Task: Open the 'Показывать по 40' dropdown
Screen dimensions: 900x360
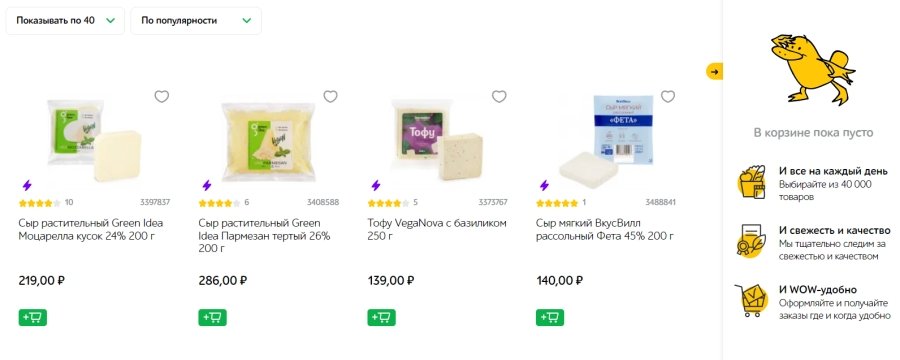Action: (65, 21)
